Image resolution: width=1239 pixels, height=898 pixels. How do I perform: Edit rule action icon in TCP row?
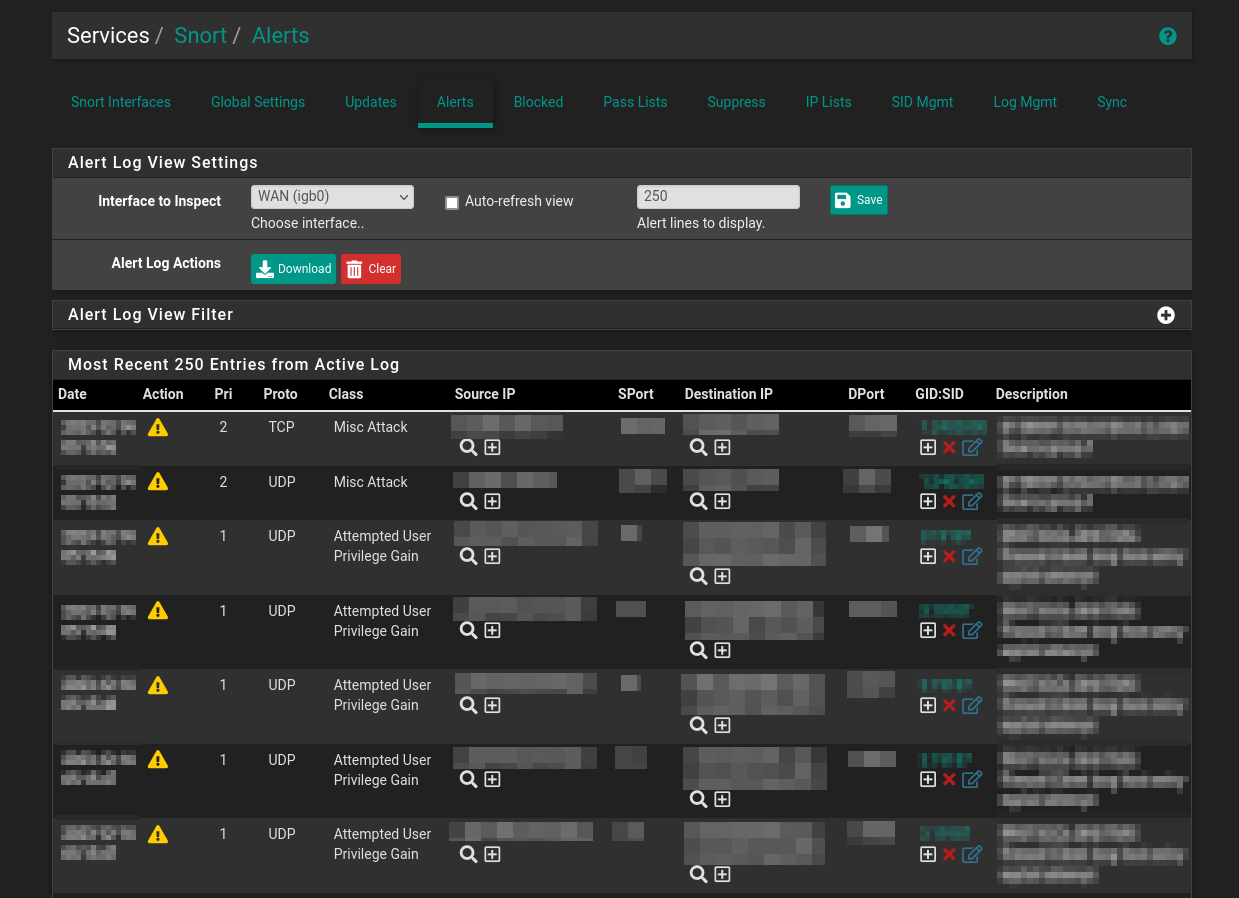point(972,447)
